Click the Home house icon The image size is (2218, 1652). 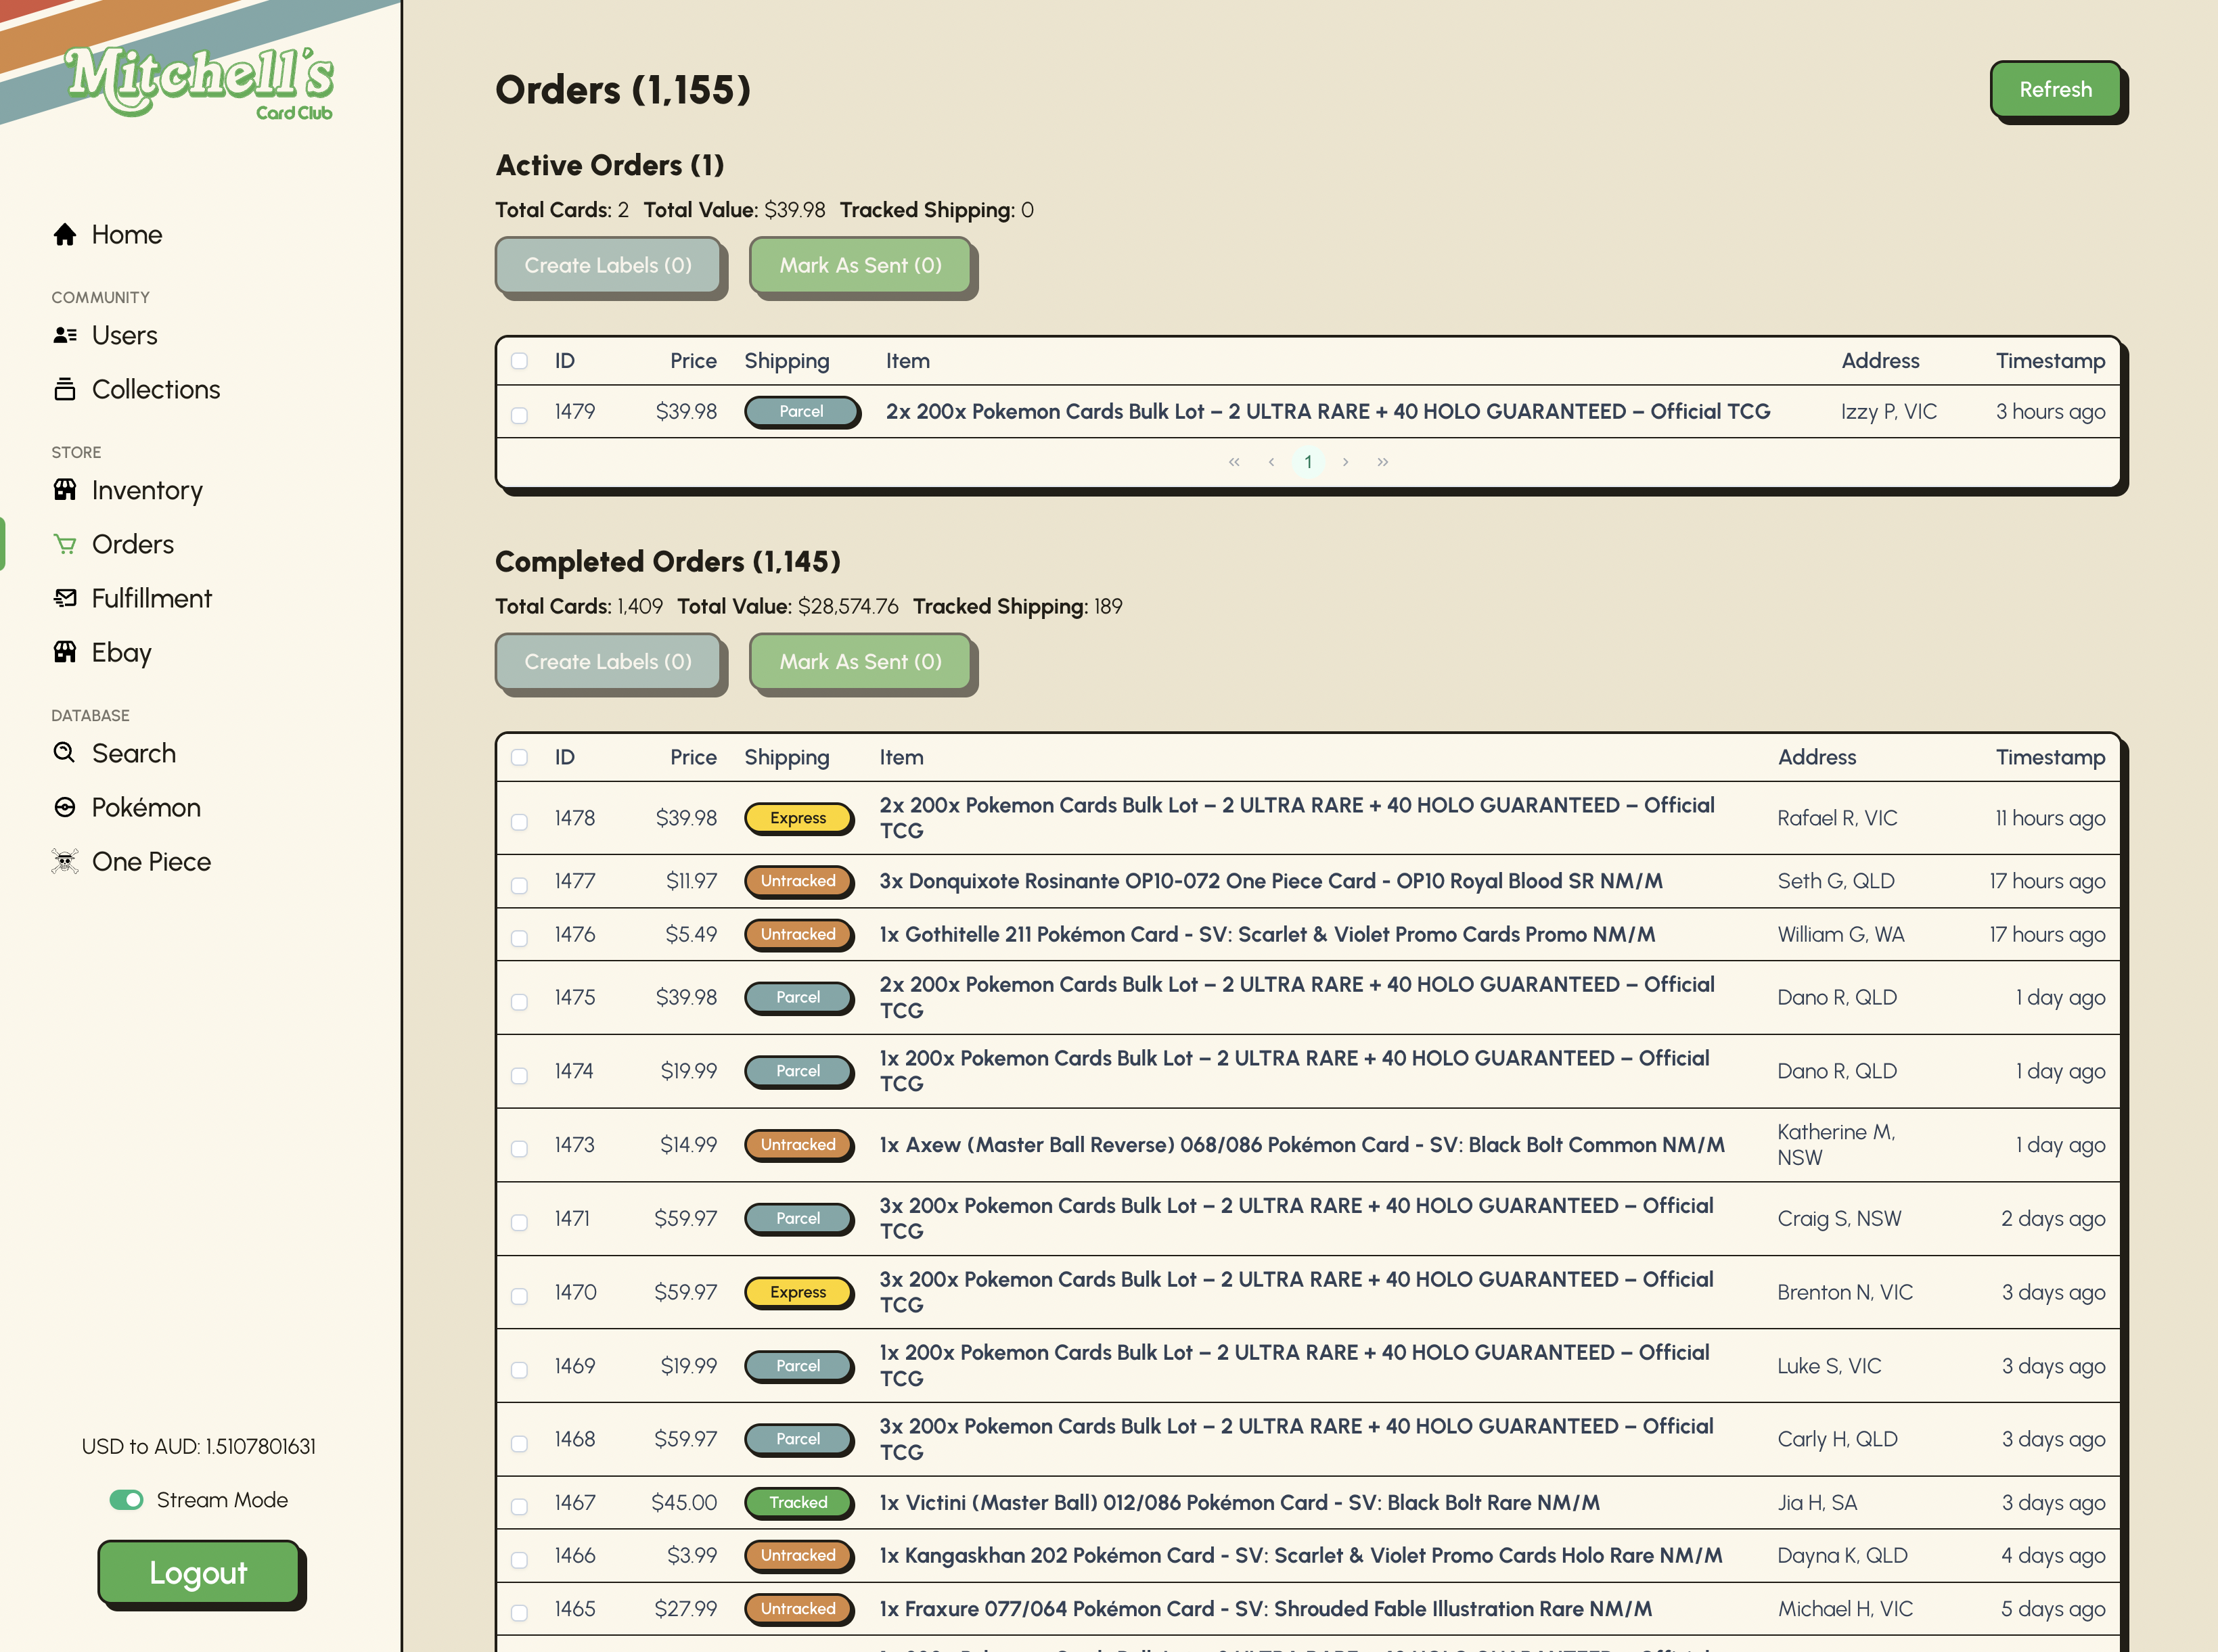click(65, 234)
